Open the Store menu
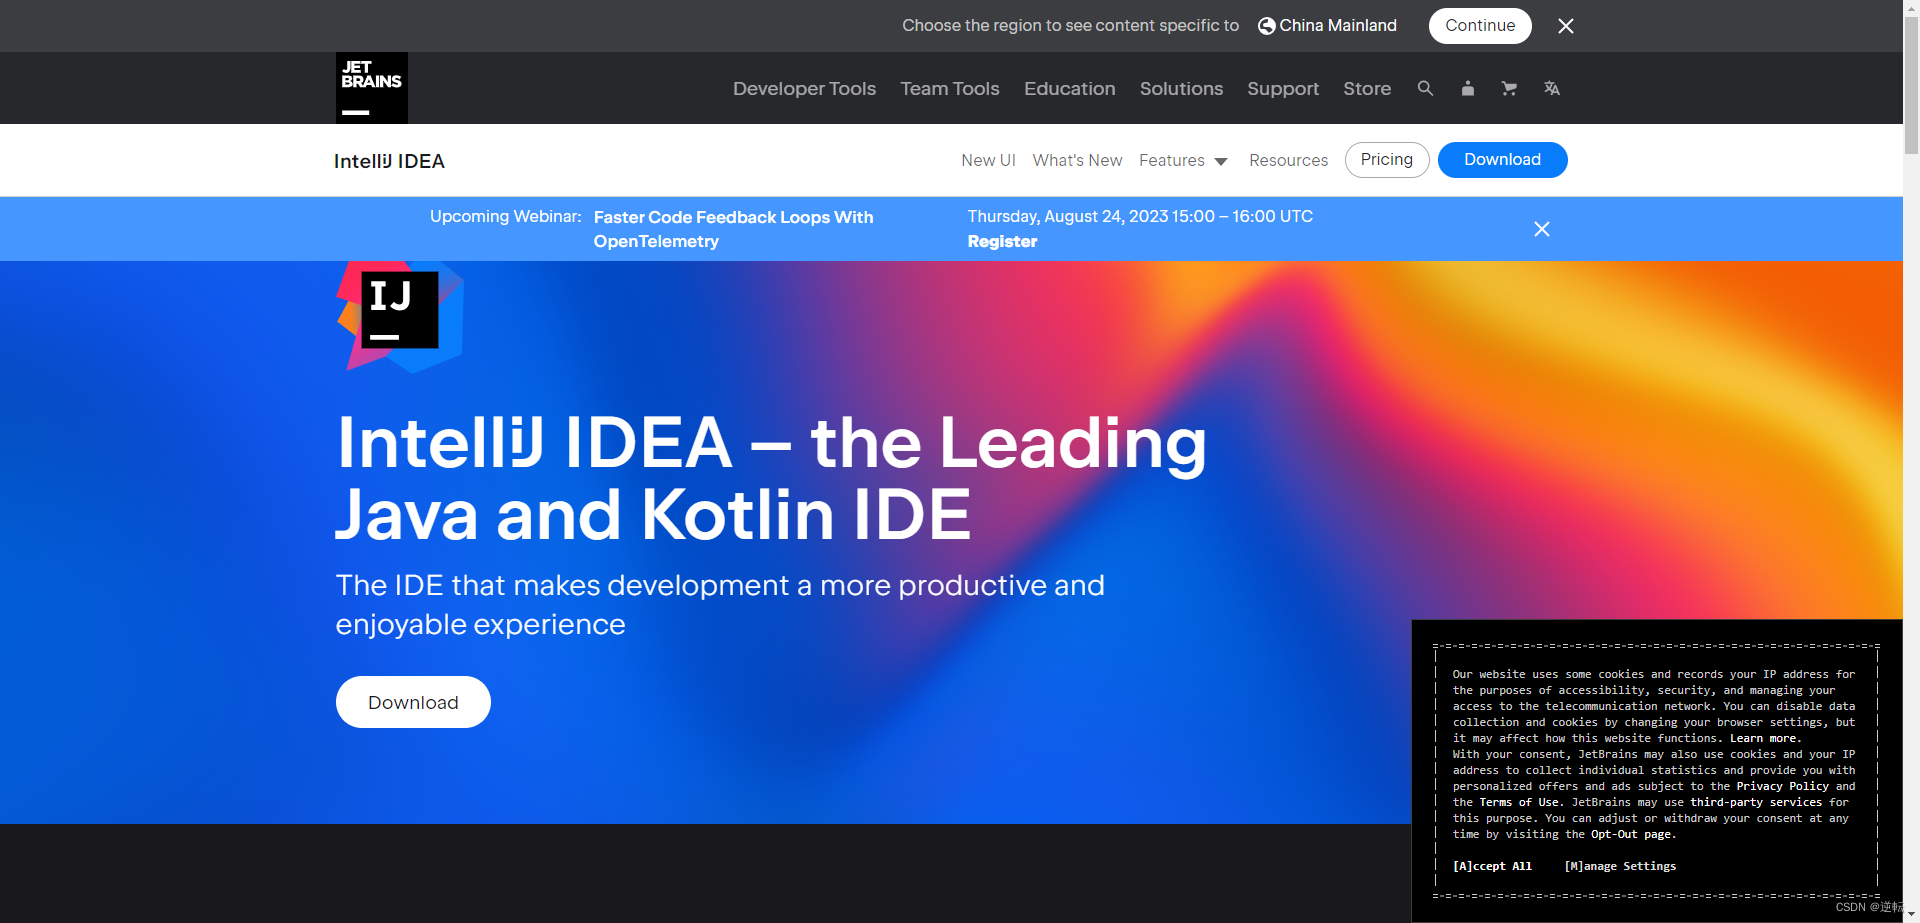This screenshot has width=1920, height=923. coord(1366,88)
